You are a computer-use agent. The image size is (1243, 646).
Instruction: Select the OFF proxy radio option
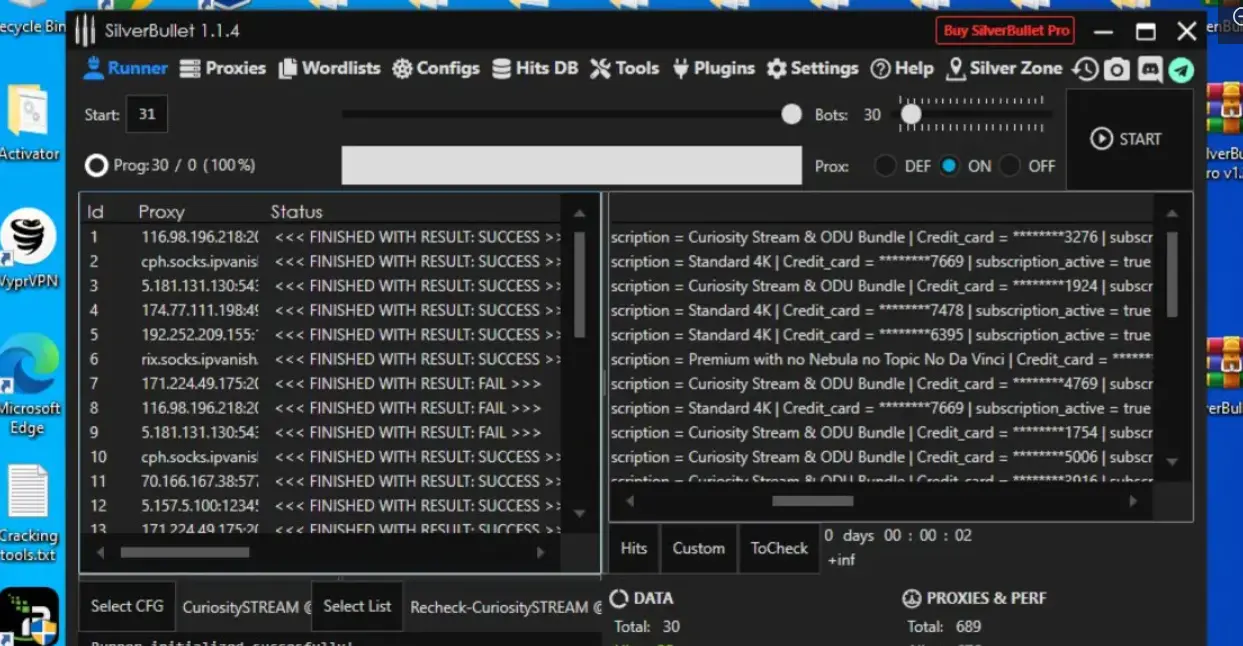(x=1011, y=166)
